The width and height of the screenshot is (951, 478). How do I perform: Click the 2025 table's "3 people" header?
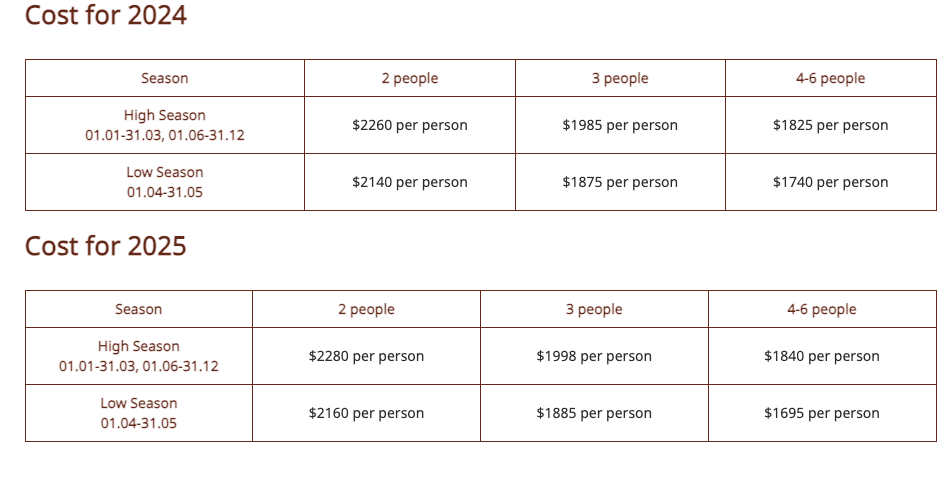(x=594, y=309)
